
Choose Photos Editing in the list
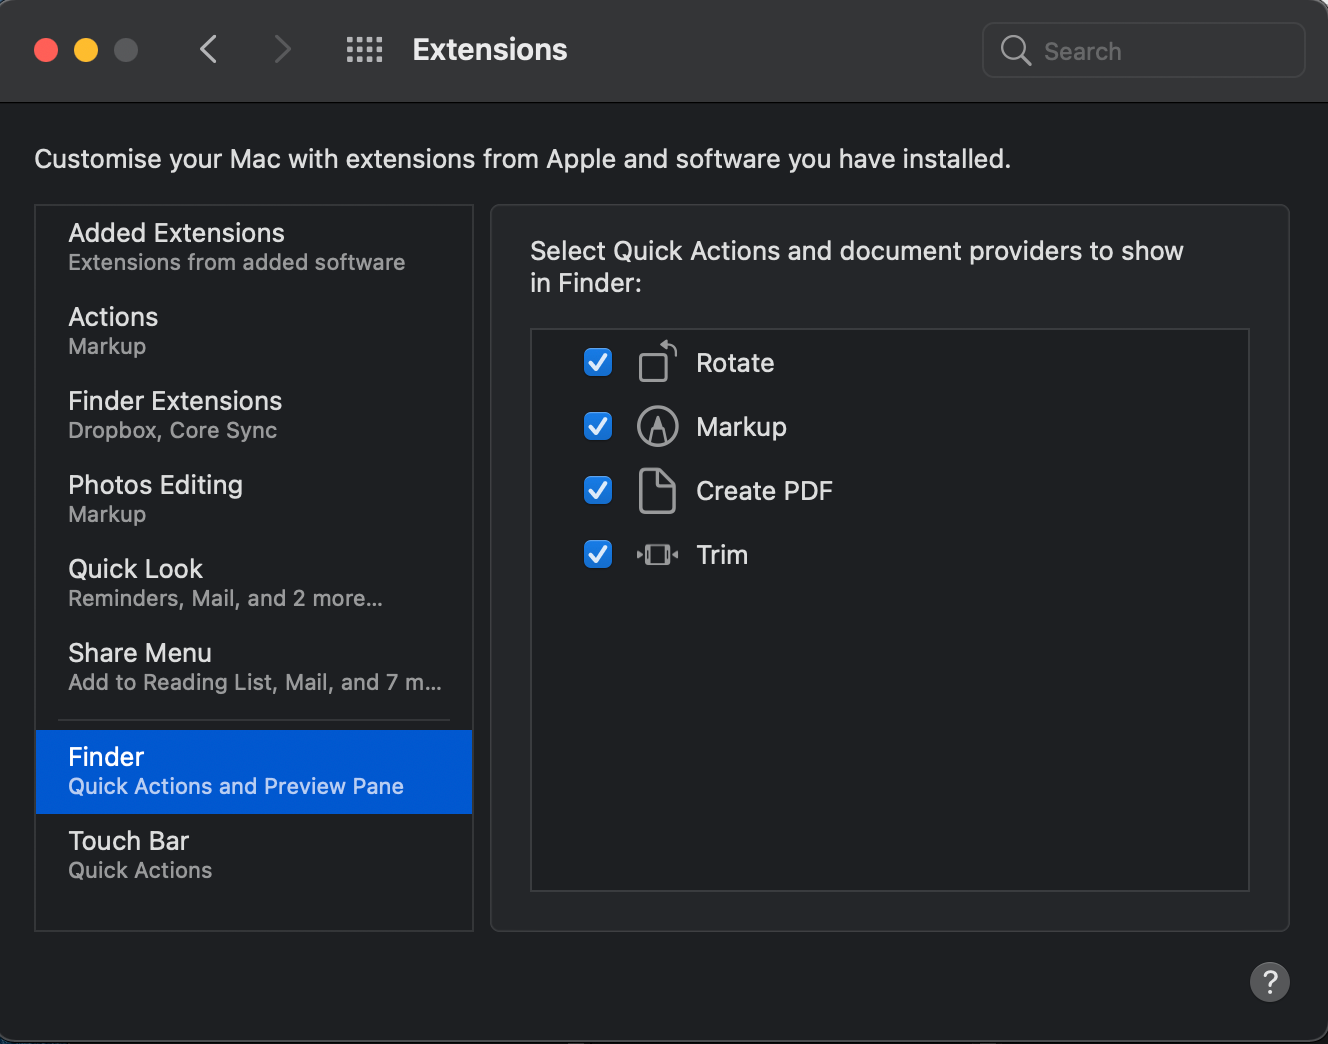click(254, 499)
